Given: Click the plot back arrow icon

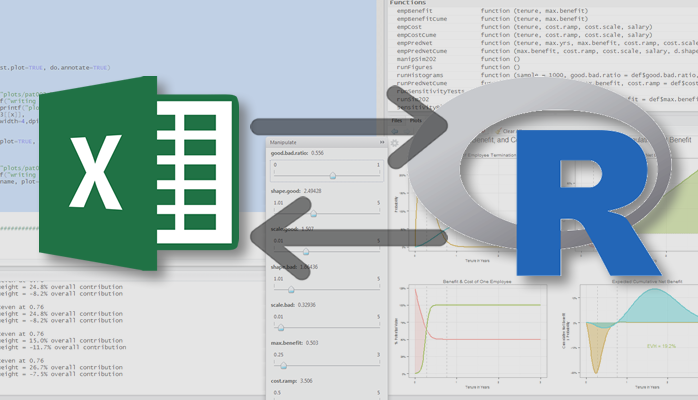Looking at the screenshot, I should tap(394, 131).
